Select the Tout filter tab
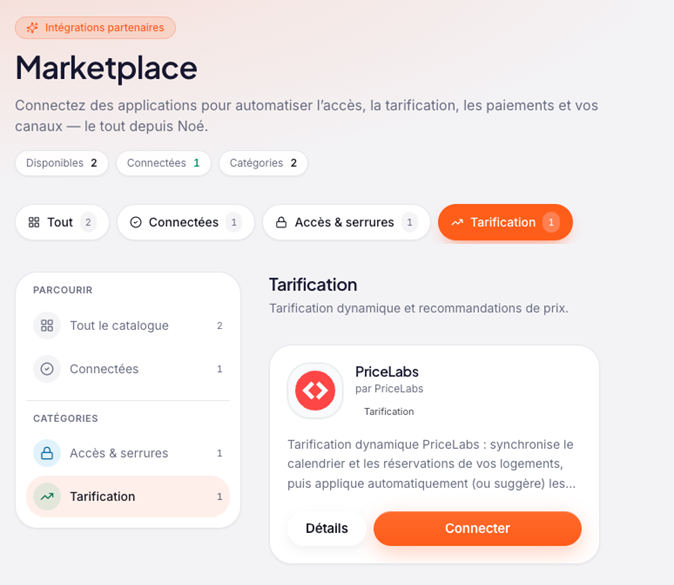The width and height of the screenshot is (674, 585). point(62,222)
